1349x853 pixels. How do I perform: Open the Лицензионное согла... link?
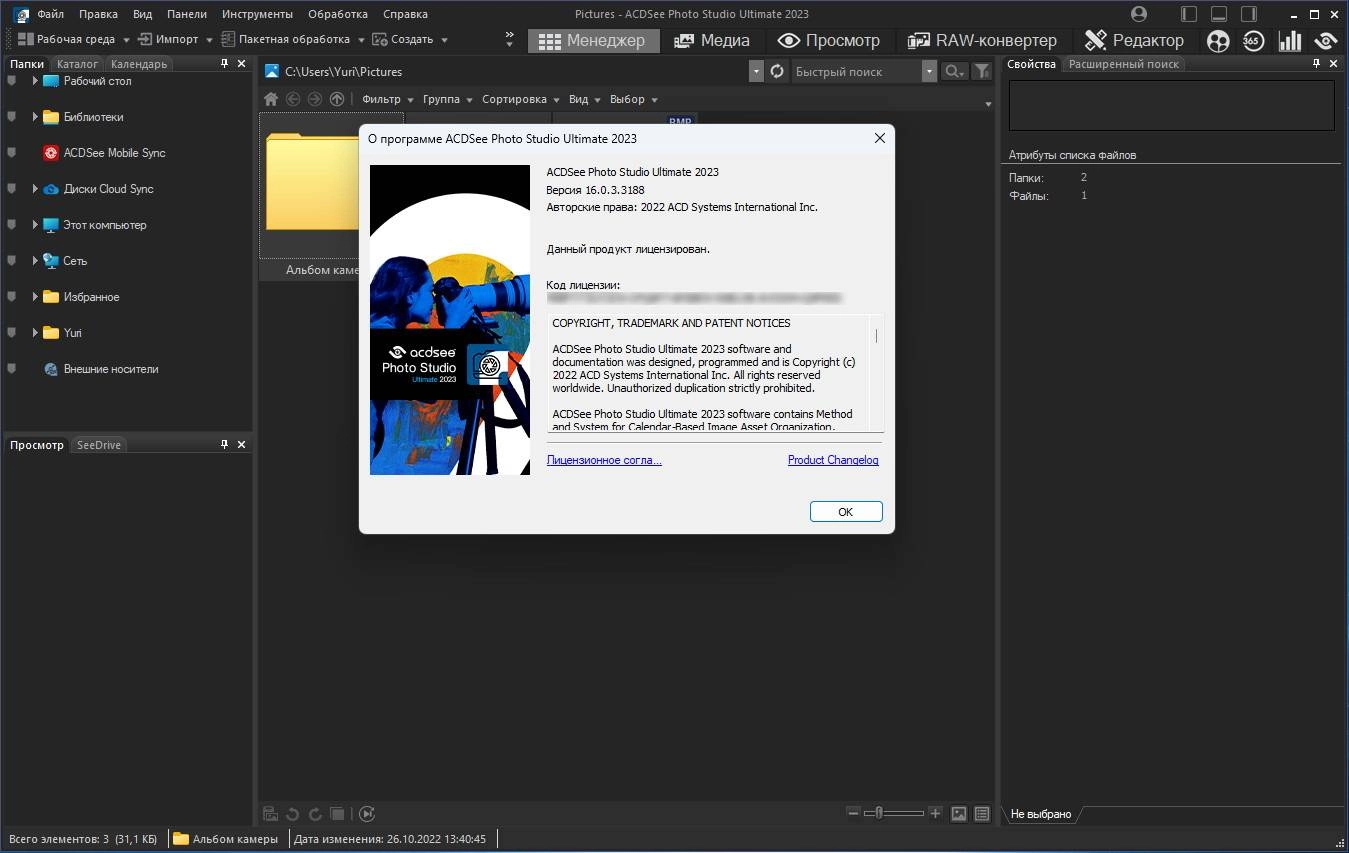pos(604,460)
